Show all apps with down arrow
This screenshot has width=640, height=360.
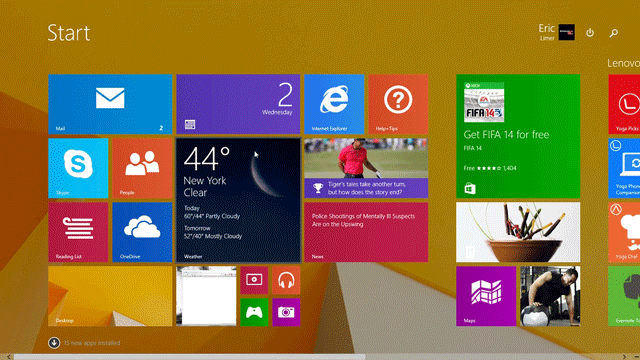pyautogui.click(x=54, y=343)
